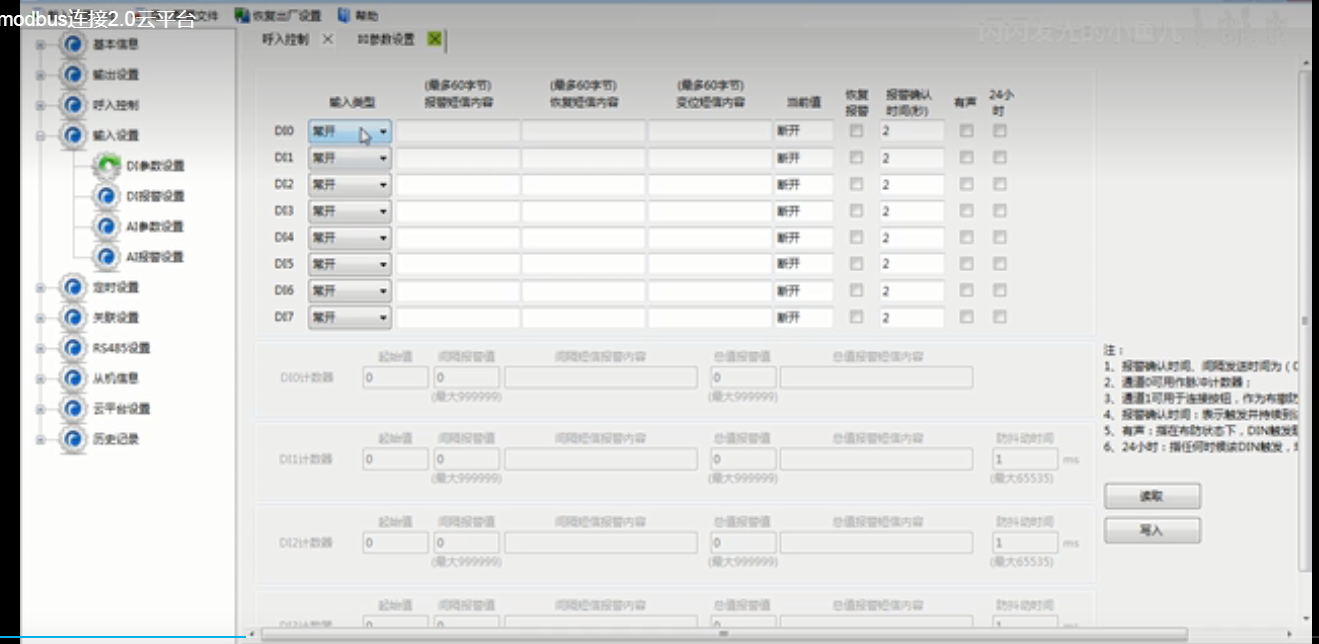The width and height of the screenshot is (1319, 644).
Task: Switch to the 呼入控制 tab
Action: coord(285,40)
